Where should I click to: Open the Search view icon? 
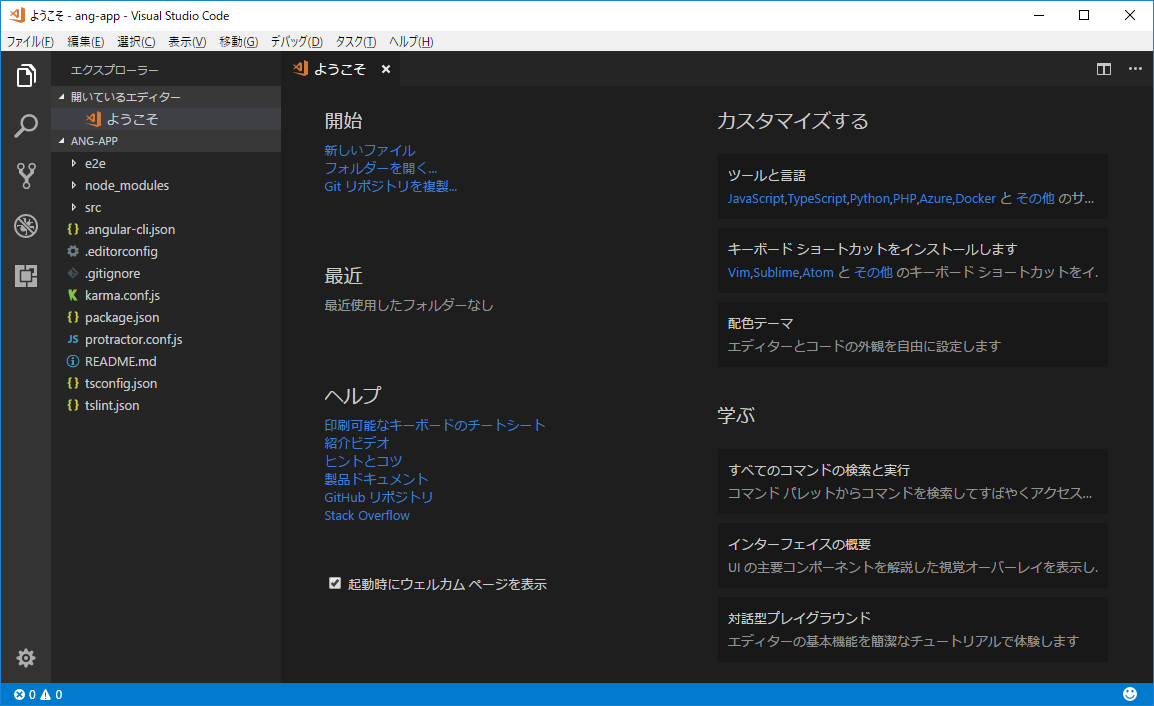pyautogui.click(x=26, y=126)
